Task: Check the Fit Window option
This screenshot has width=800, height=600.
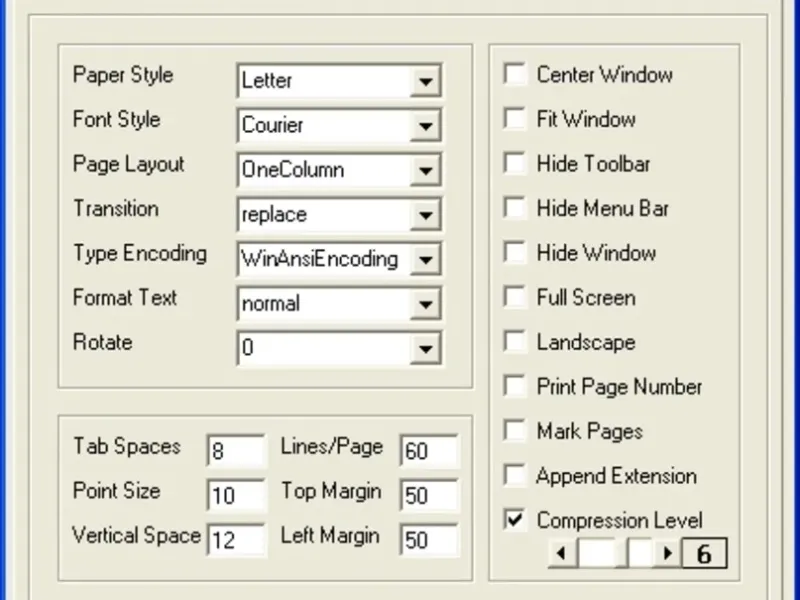Action: click(516, 119)
